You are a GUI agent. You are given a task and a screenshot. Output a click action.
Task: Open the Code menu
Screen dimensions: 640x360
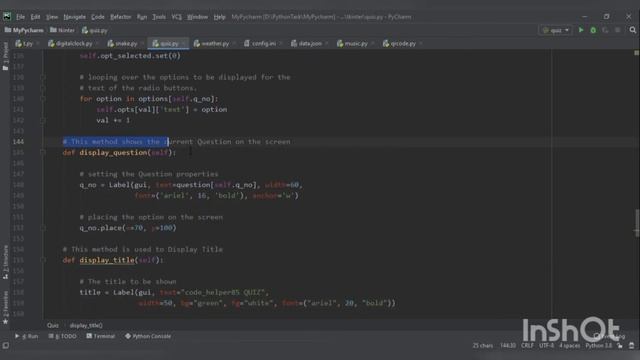98,17
